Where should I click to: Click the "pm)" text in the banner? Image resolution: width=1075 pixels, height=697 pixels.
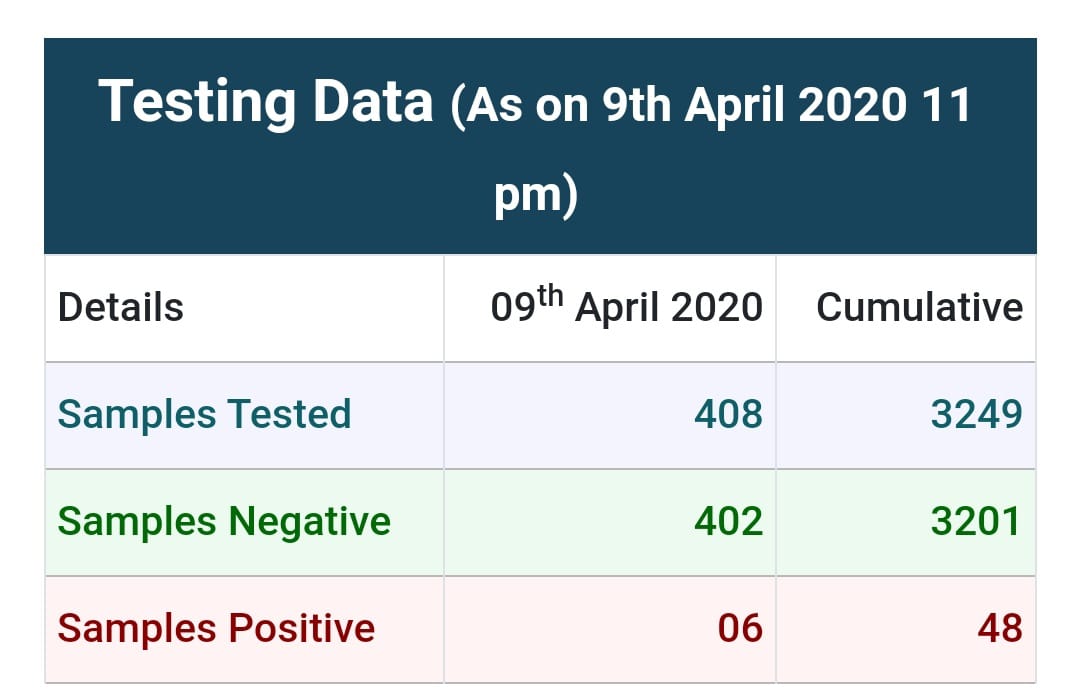coord(536,193)
